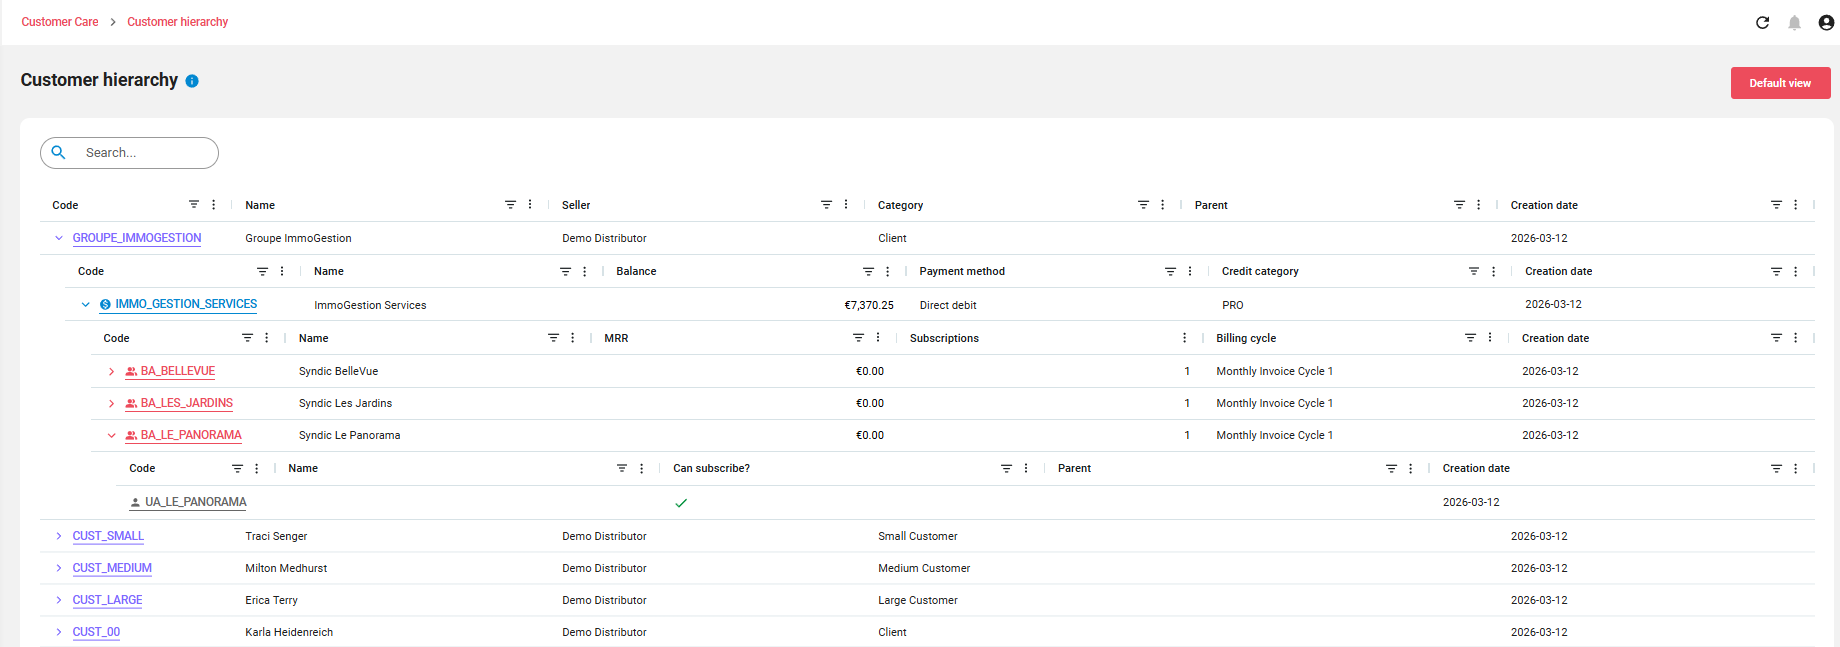Image resolution: width=1840 pixels, height=647 pixels.
Task: Filter the top-level Parent column
Action: tap(1460, 204)
